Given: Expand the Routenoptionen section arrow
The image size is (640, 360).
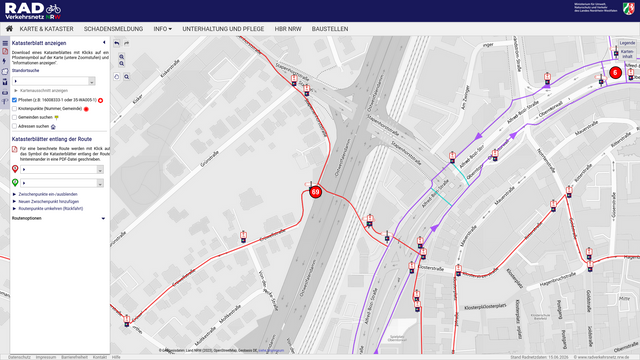Looking at the screenshot, I should (x=103, y=218).
